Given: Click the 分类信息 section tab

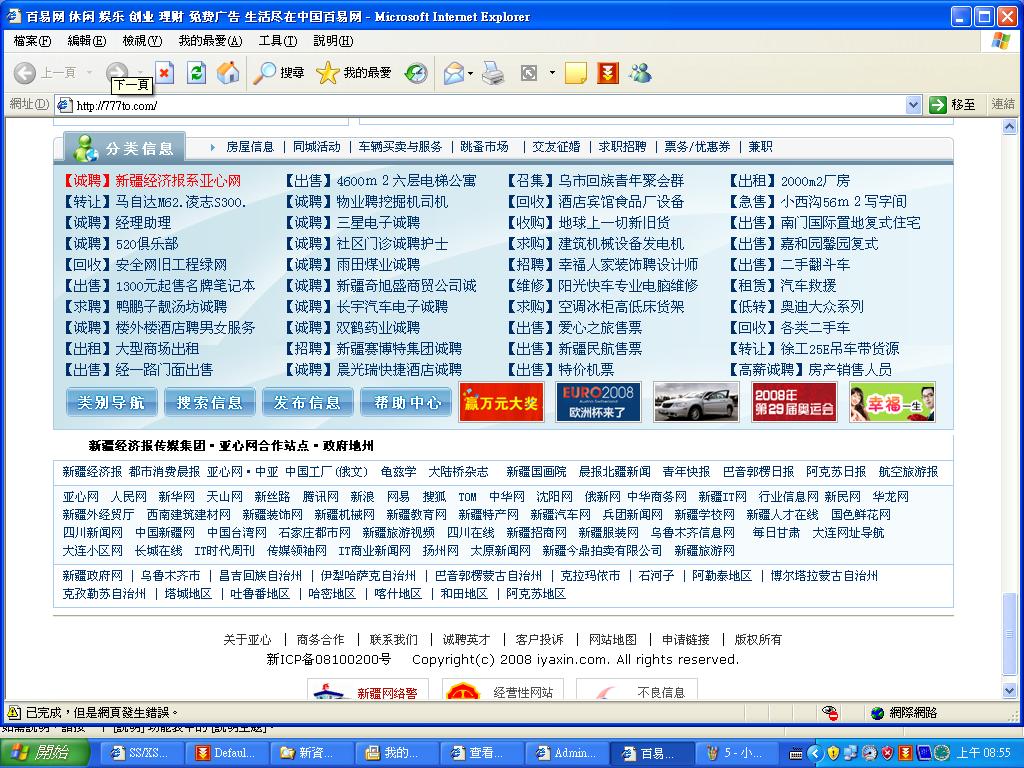Looking at the screenshot, I should point(125,148).
